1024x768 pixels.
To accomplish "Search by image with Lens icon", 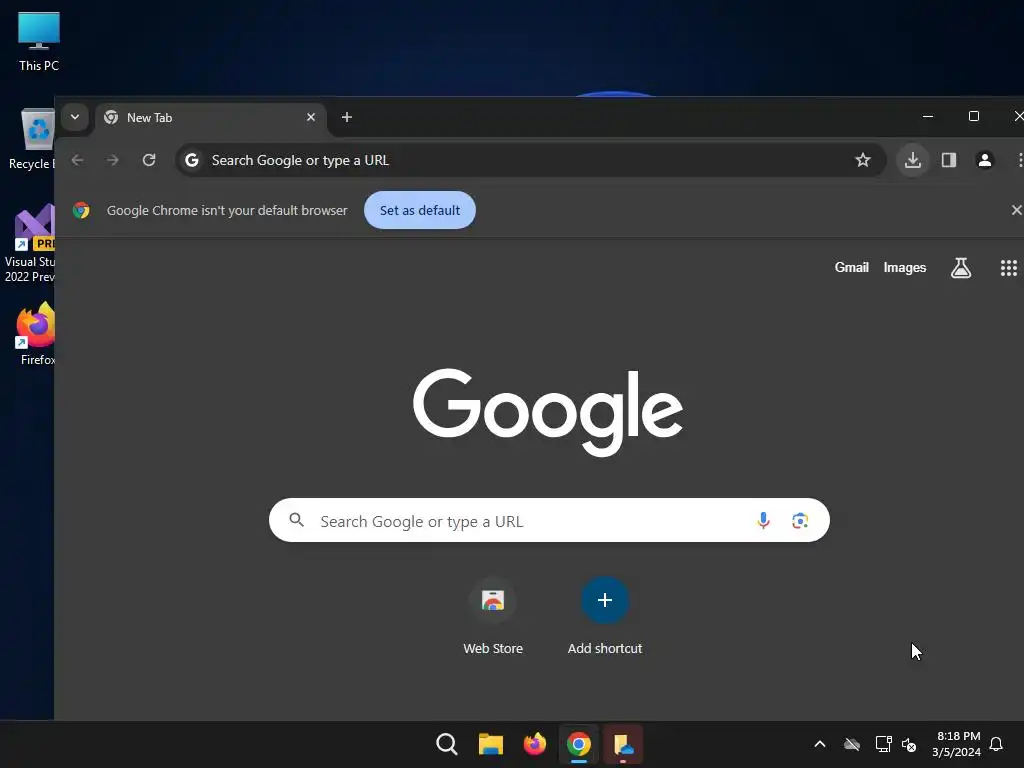I will (800, 520).
